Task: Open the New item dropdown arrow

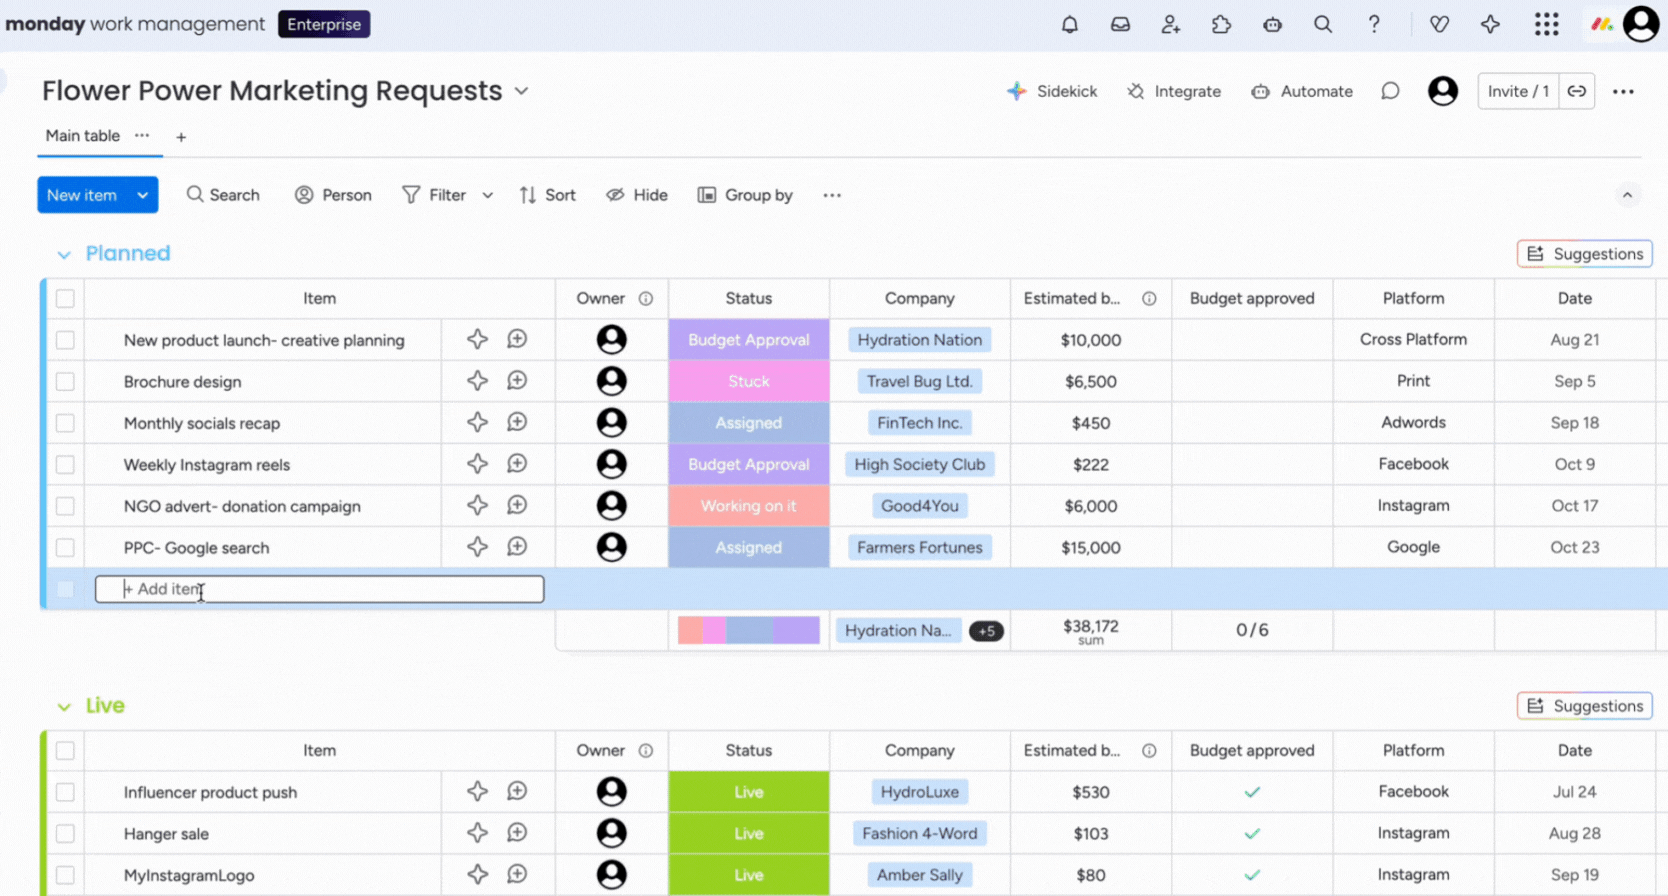Action: [x=143, y=195]
